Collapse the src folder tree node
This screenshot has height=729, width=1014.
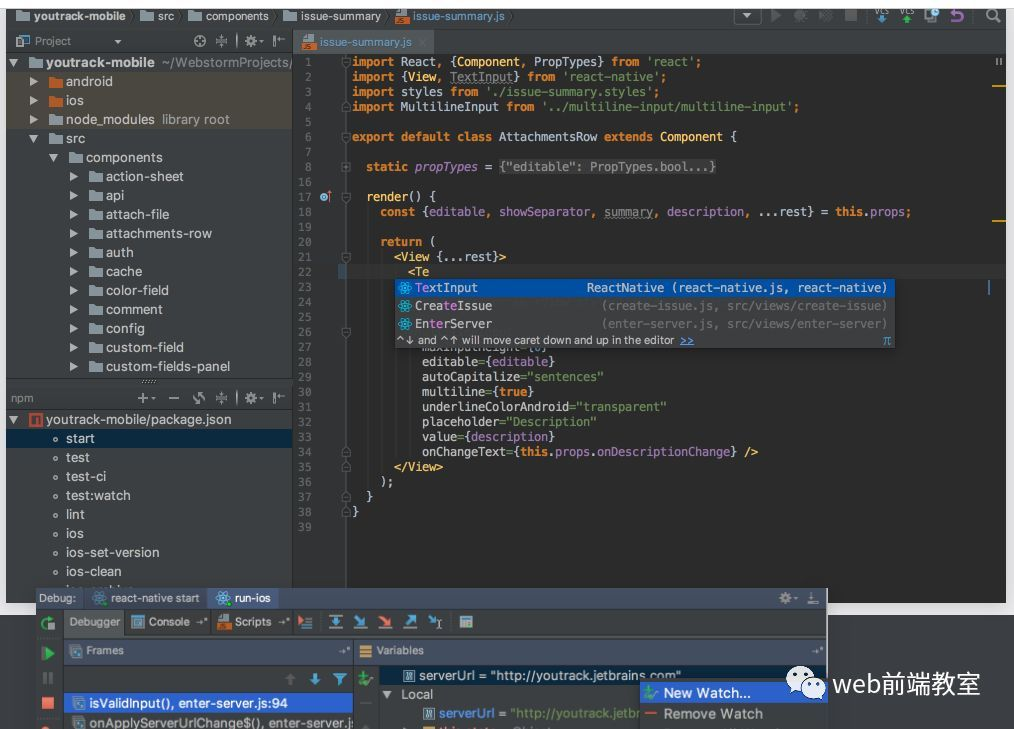[34, 139]
